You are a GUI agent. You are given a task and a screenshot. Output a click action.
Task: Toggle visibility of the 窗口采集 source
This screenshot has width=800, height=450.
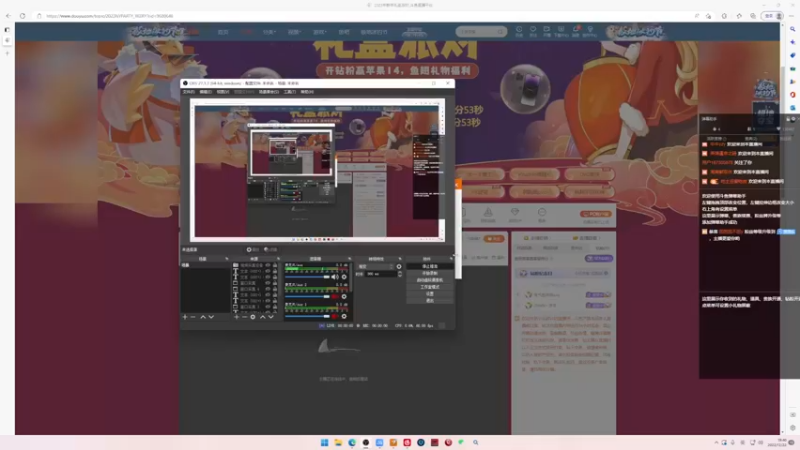(268, 283)
